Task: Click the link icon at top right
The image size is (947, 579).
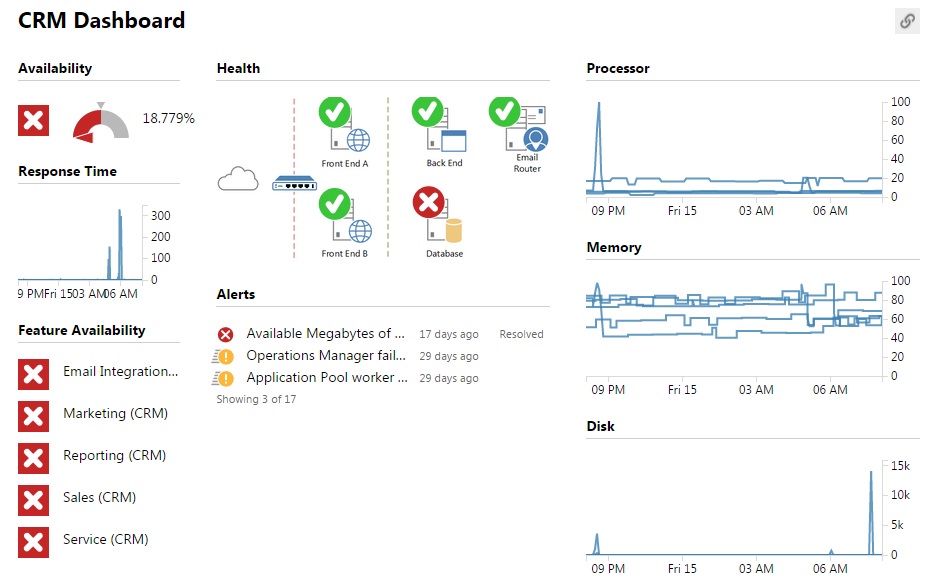Action: tap(907, 21)
